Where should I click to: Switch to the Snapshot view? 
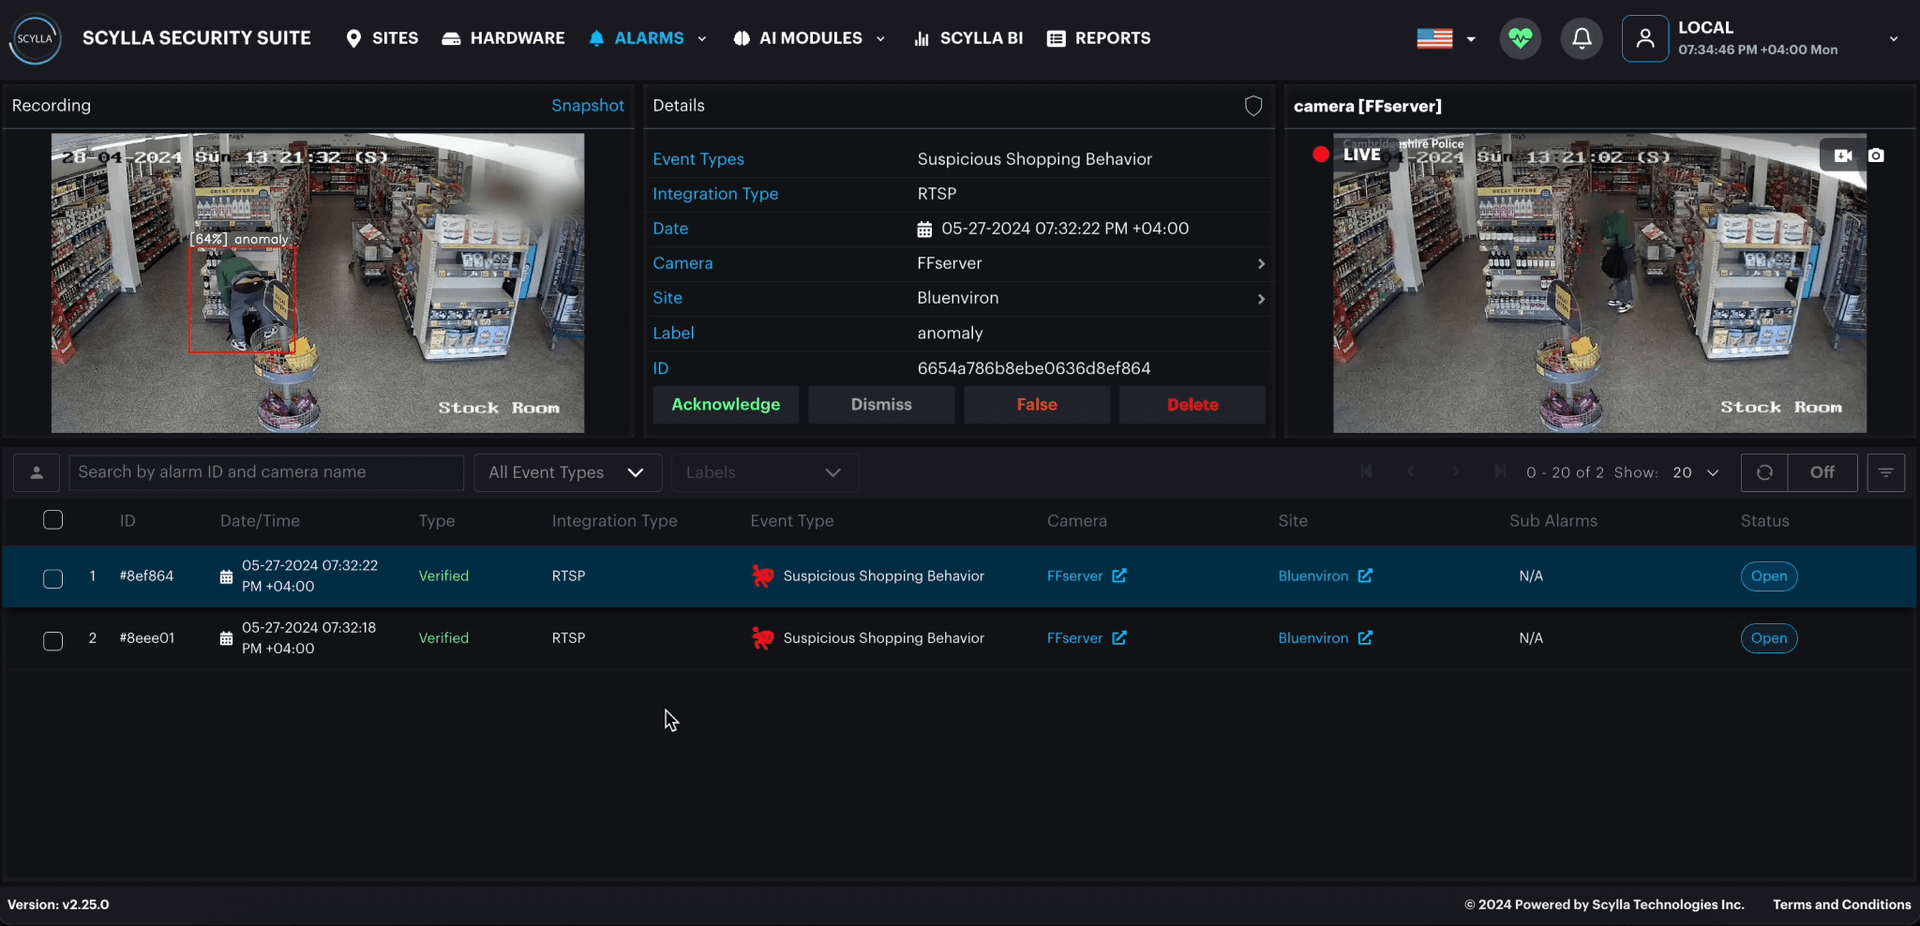[x=588, y=106]
